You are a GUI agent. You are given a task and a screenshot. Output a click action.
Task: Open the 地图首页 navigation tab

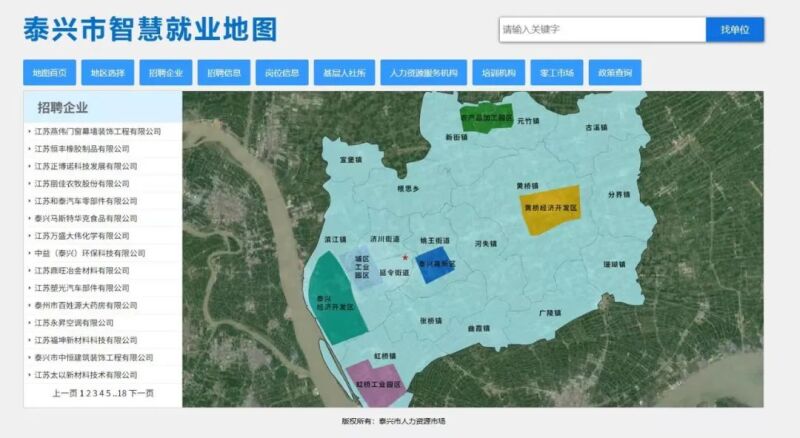pos(49,73)
